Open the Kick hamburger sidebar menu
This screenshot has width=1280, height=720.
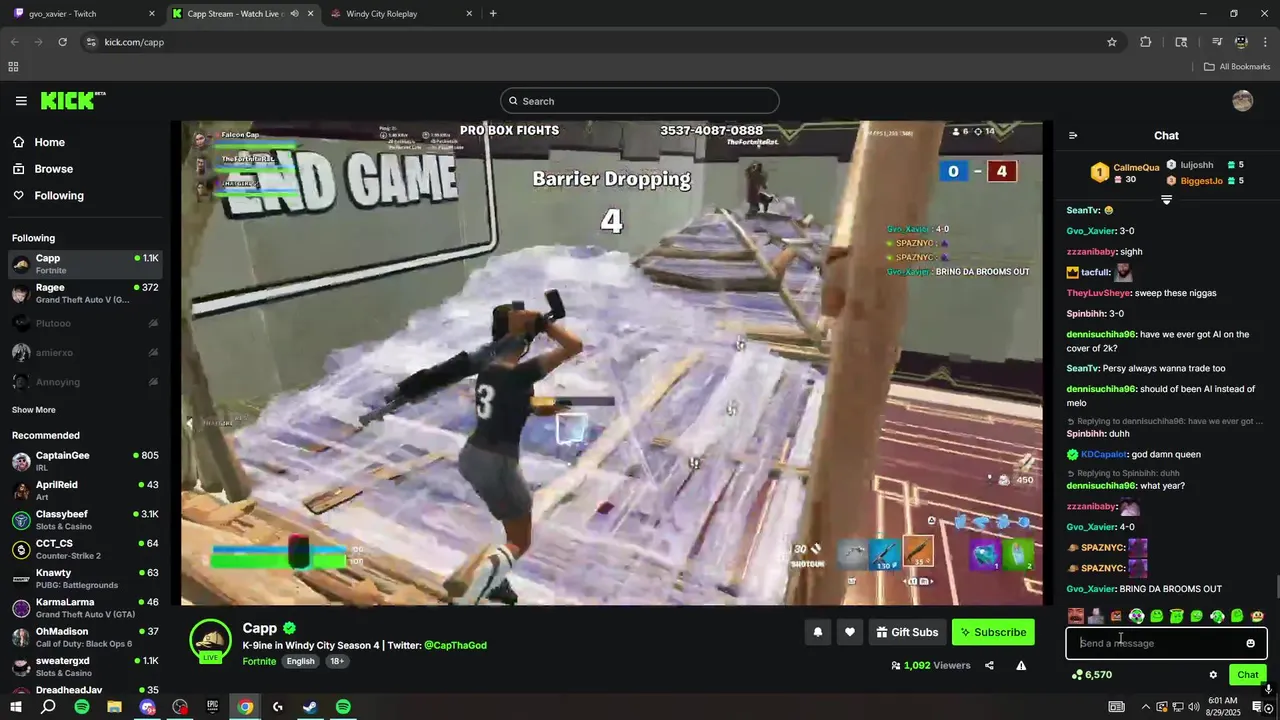click(21, 101)
